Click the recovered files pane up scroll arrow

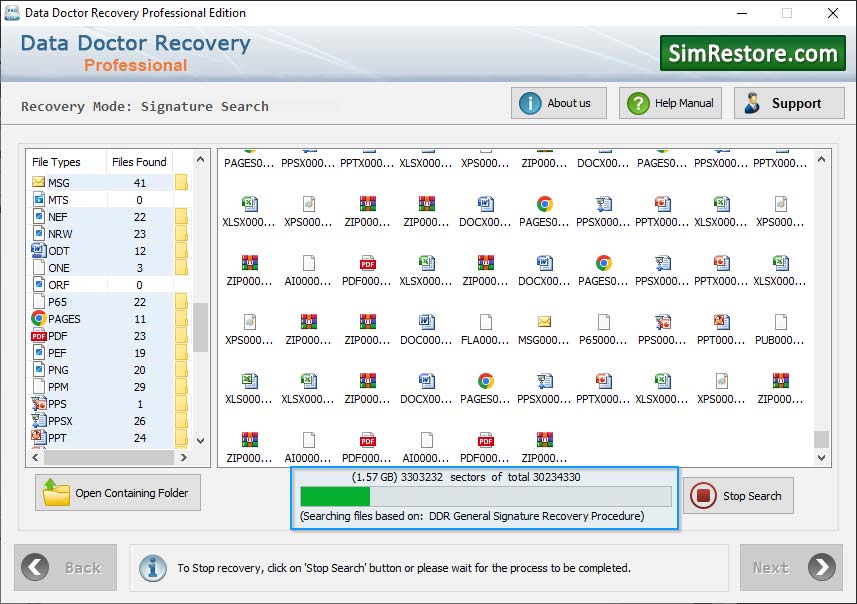pos(821,160)
